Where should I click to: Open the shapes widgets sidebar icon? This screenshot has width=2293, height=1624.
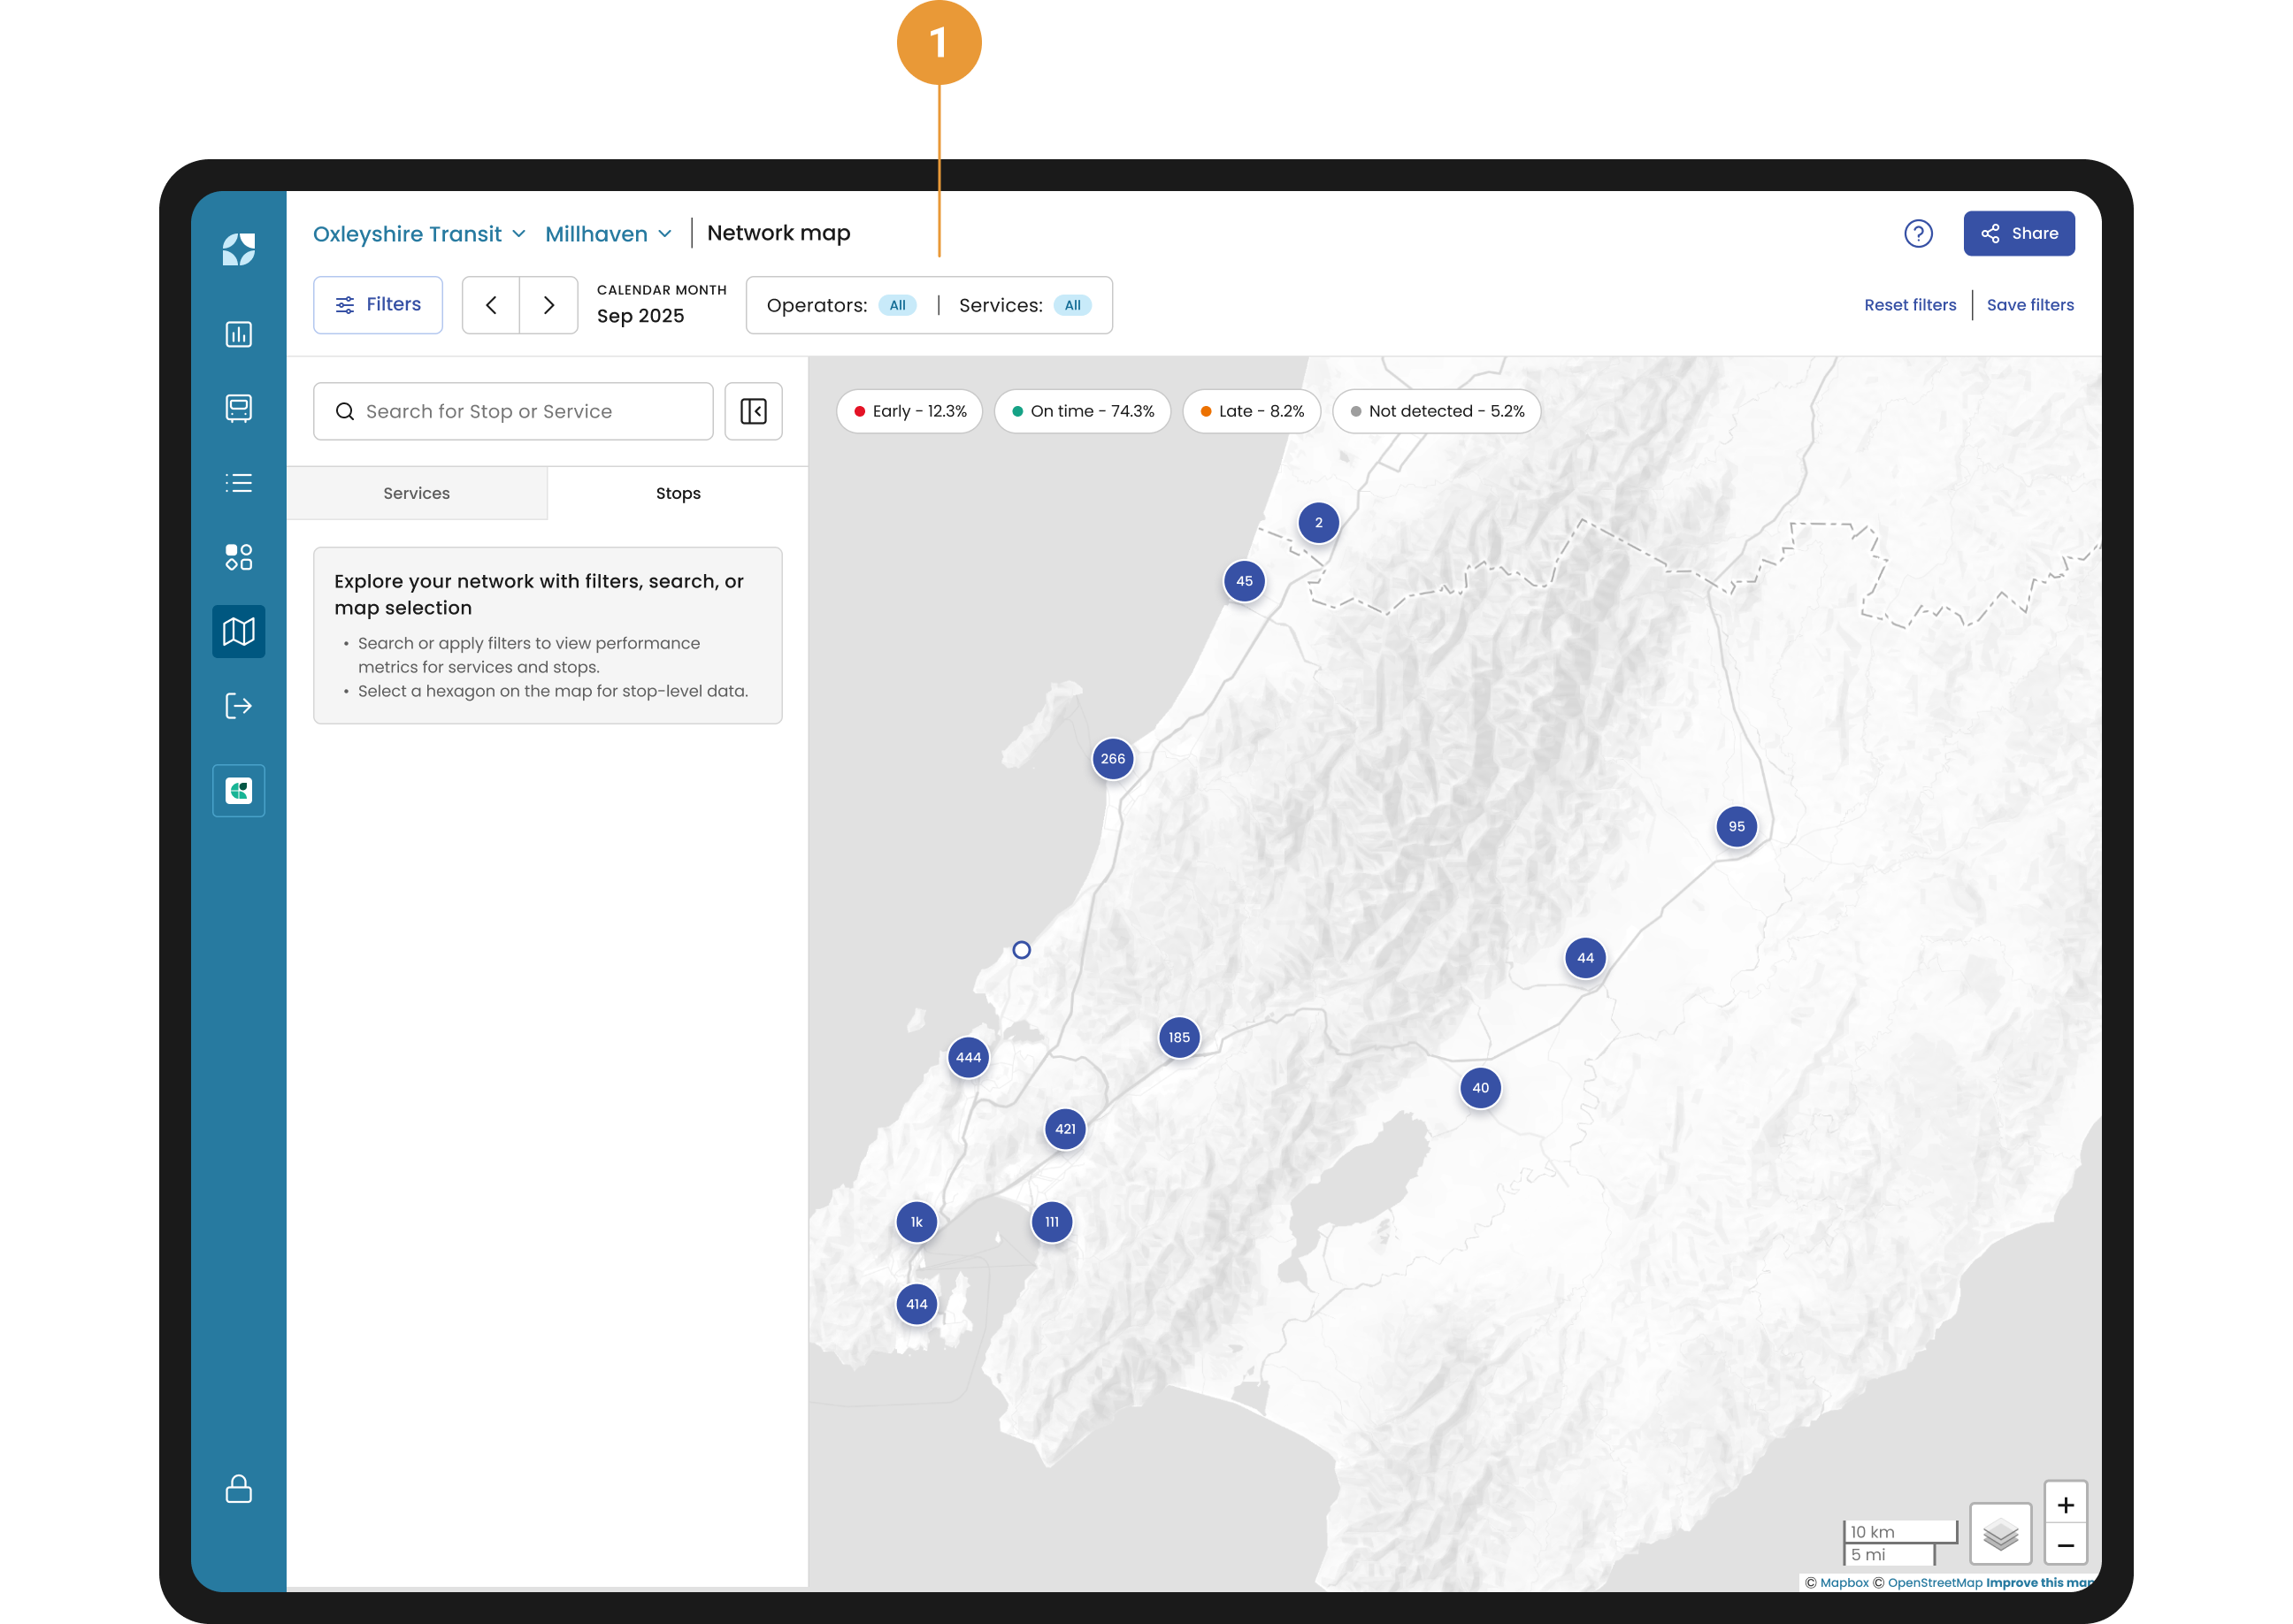[238, 557]
